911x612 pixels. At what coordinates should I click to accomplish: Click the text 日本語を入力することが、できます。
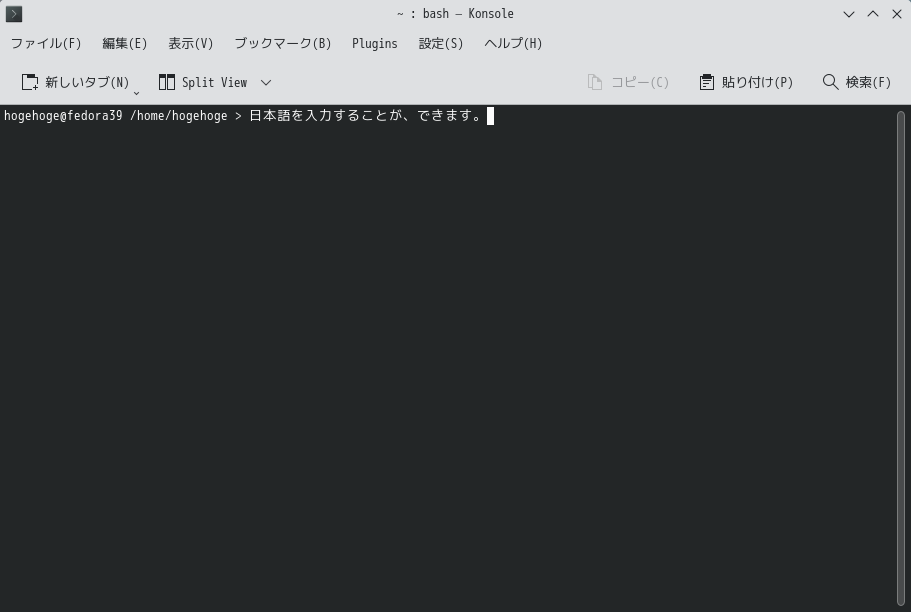(x=367, y=116)
